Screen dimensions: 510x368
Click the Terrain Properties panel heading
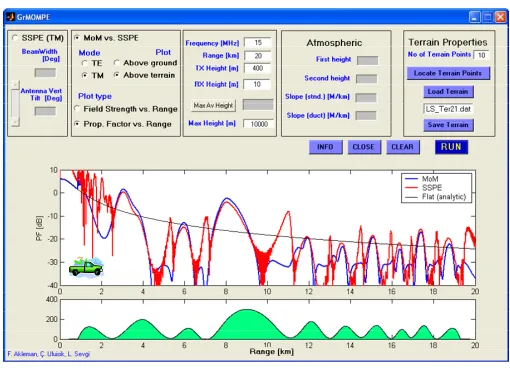pos(448,42)
